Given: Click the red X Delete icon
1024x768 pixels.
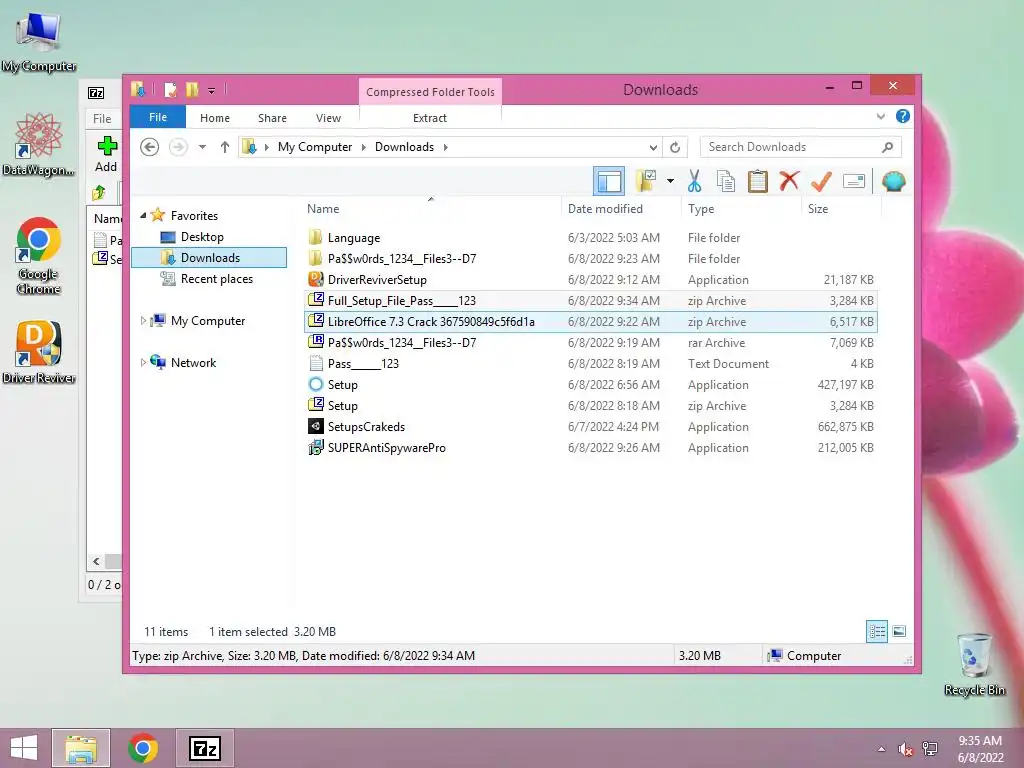Looking at the screenshot, I should pos(789,180).
